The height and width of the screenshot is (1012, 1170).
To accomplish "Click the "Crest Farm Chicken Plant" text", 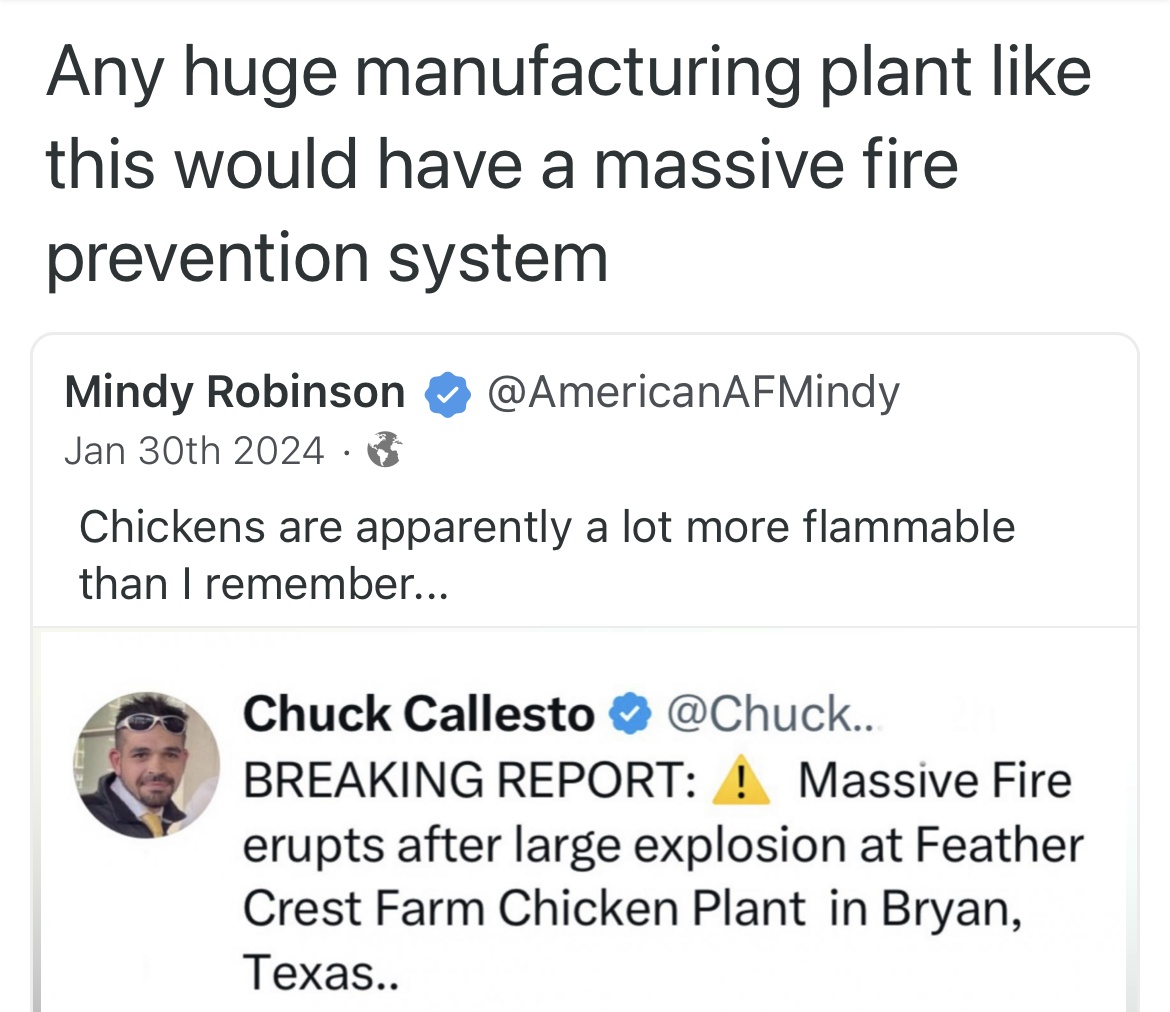I will 524,907.
